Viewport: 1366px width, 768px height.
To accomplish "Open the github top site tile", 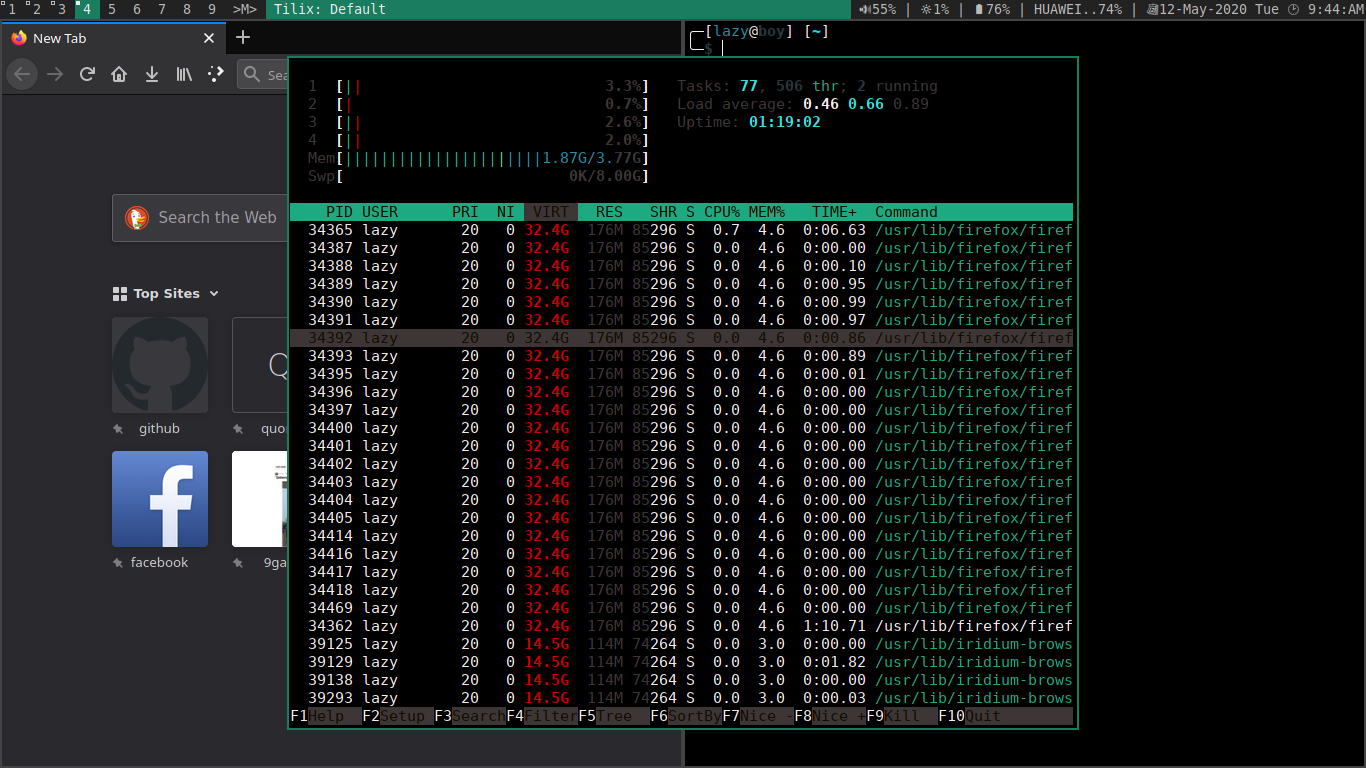I will 160,365.
